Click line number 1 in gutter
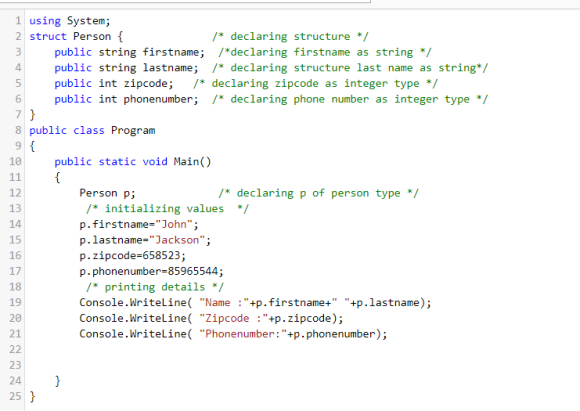The height and width of the screenshot is (411, 580). coord(18,21)
